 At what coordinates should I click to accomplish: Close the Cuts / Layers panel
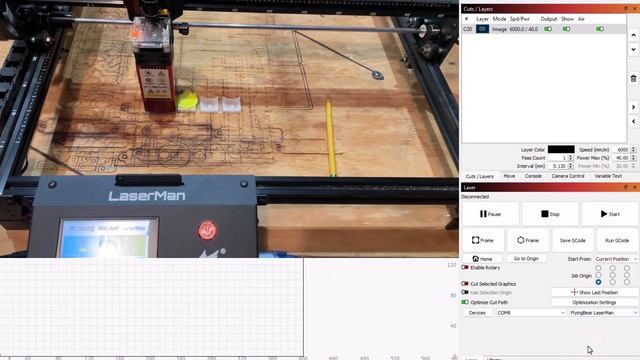tap(635, 9)
